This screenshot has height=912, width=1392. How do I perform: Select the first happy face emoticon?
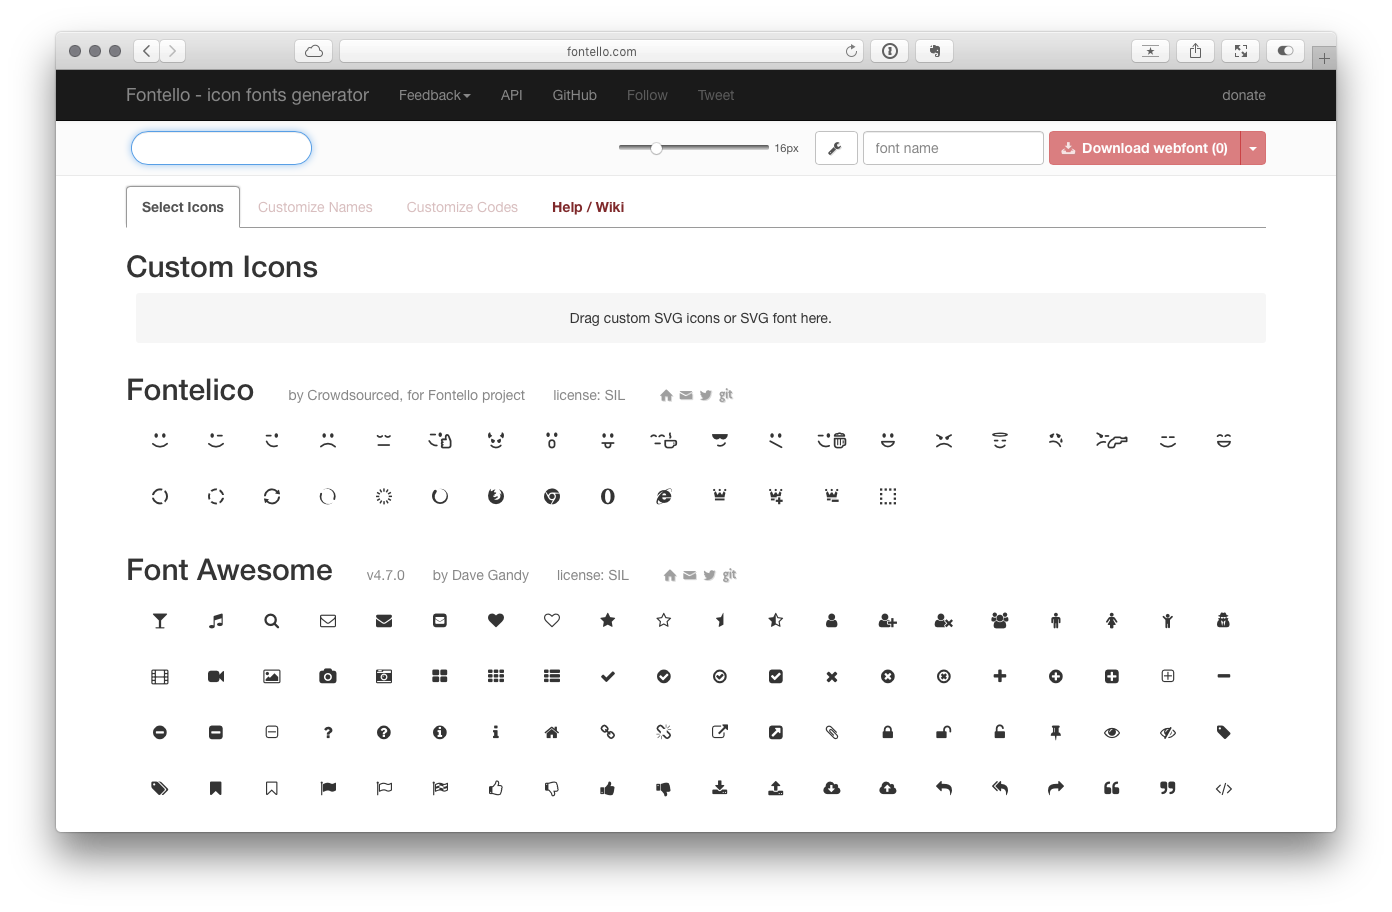pyautogui.click(x=160, y=440)
